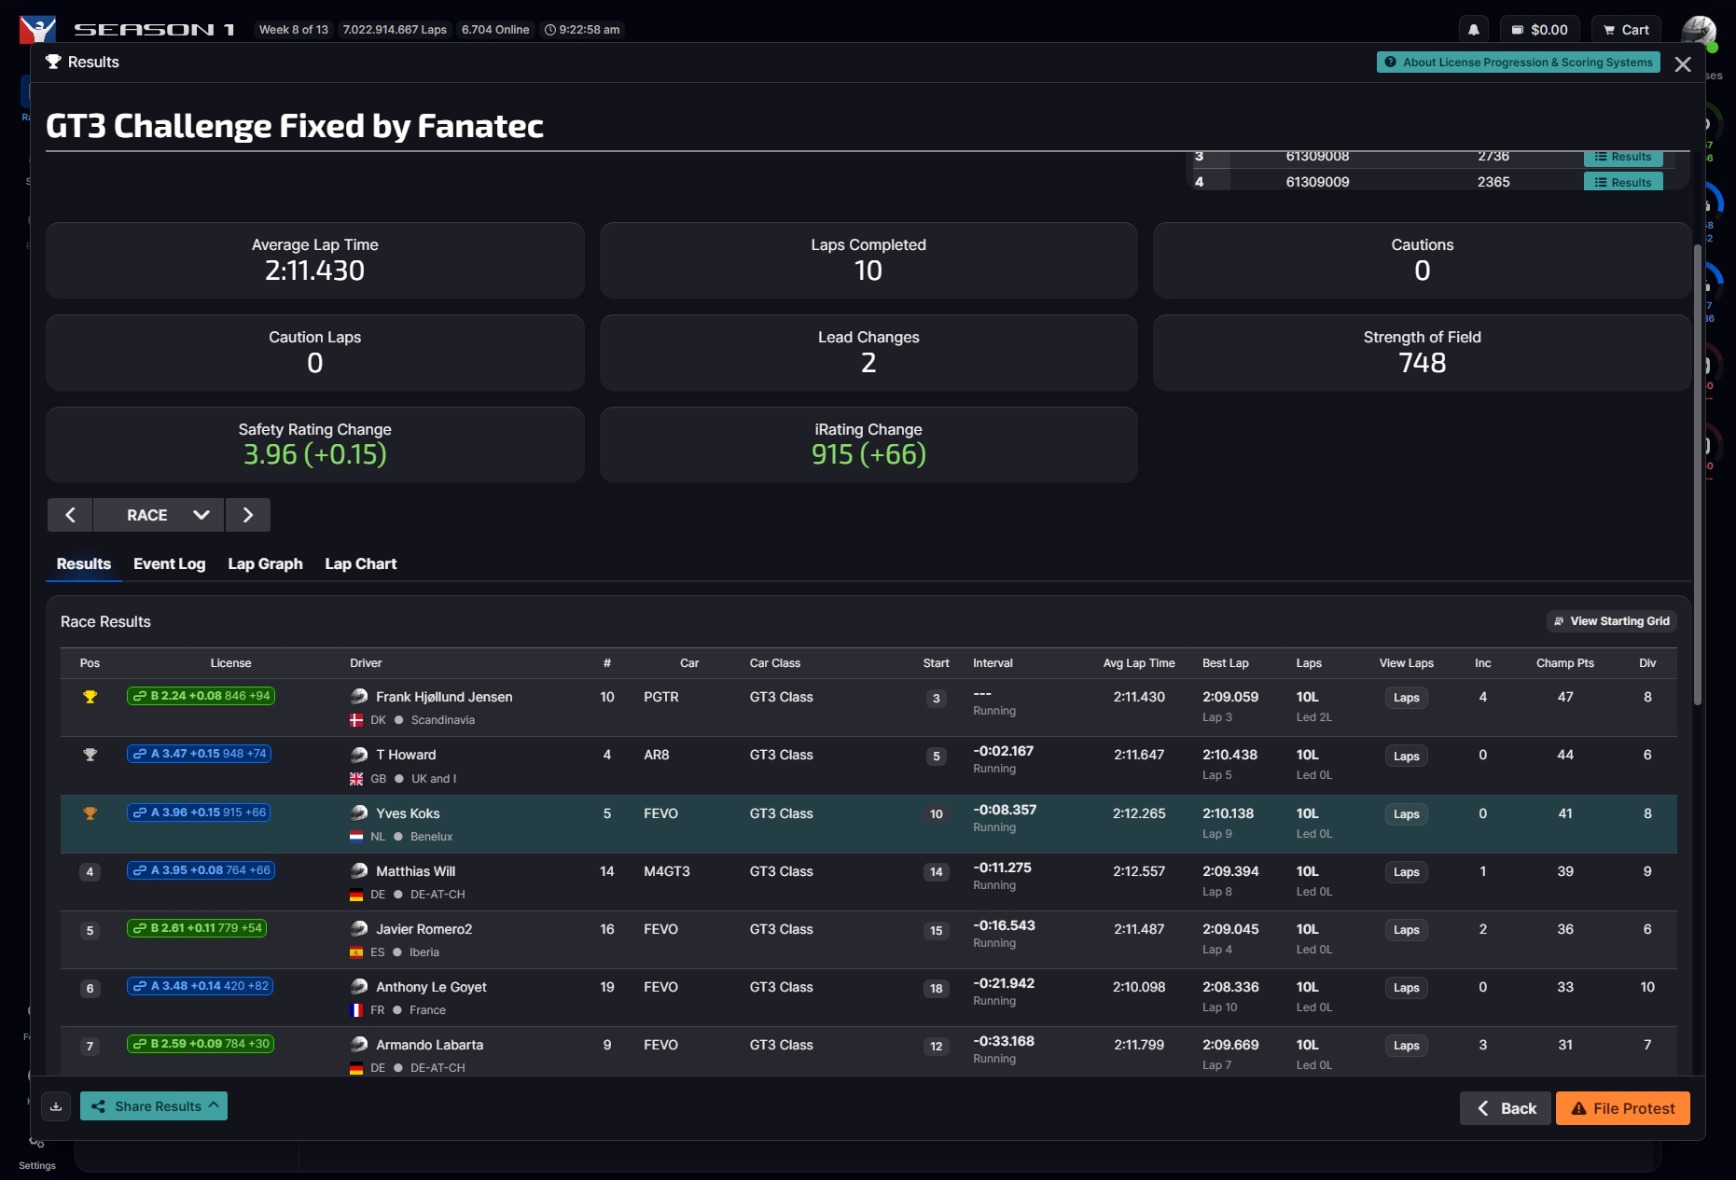
Task: Go to next session with right arrow
Action: coord(248,515)
